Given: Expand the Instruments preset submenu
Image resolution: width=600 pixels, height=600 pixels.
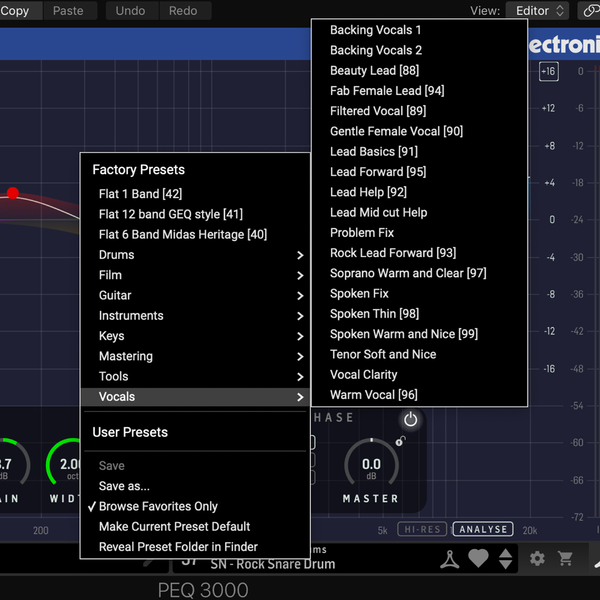Looking at the screenshot, I should 195,316.
